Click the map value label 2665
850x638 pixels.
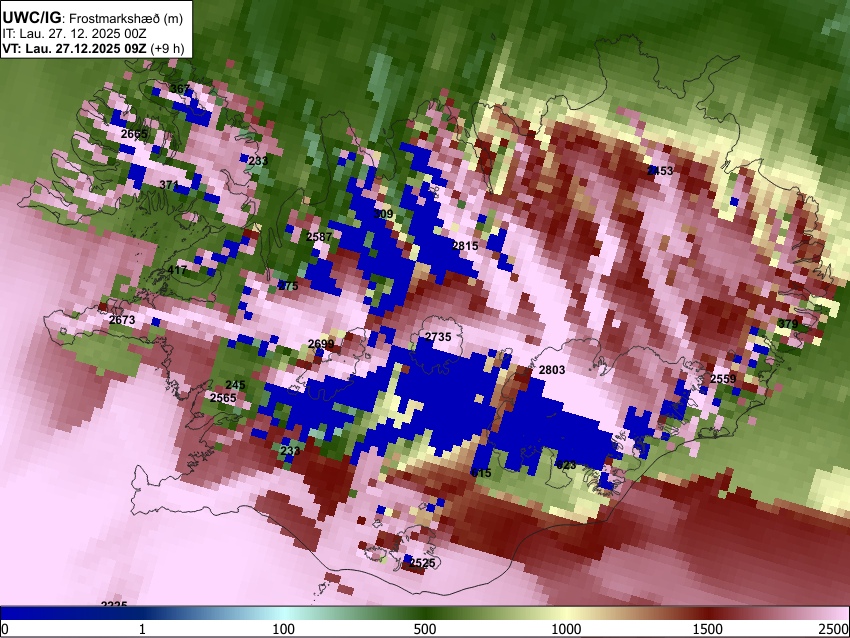pos(134,134)
